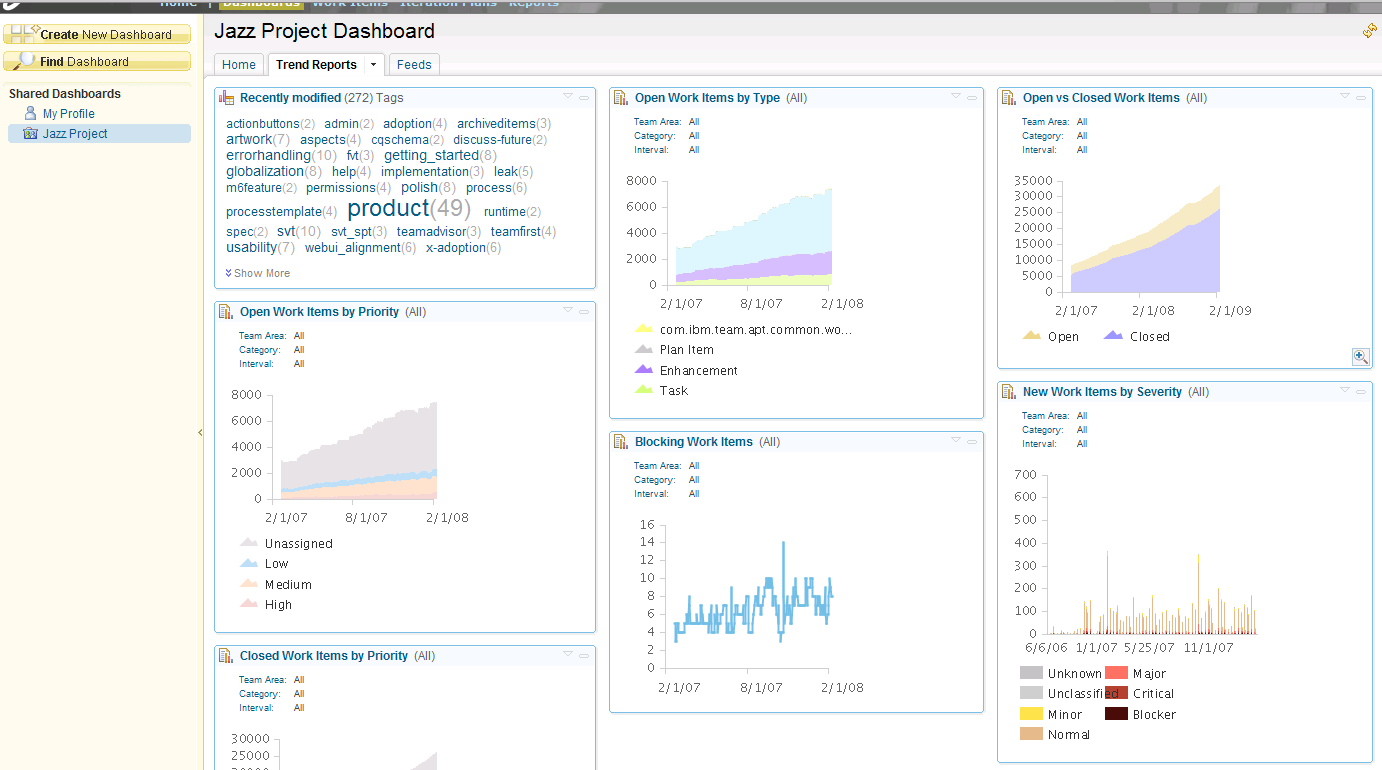The height and width of the screenshot is (770, 1382).
Task: Minimize the New Work Items by Severity widget
Action: [x=1361, y=391]
